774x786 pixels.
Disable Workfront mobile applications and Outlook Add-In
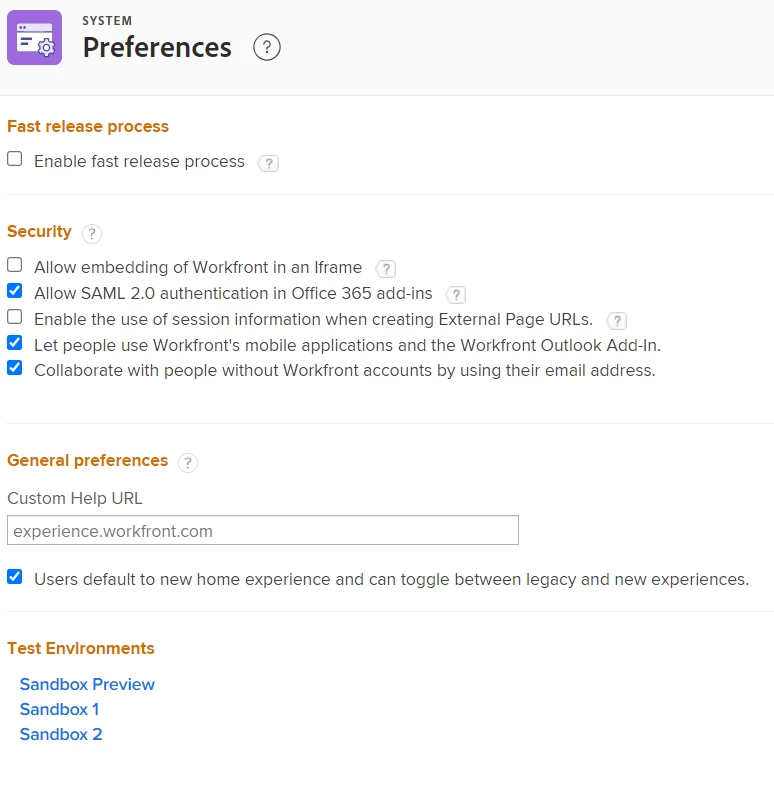tap(15, 343)
